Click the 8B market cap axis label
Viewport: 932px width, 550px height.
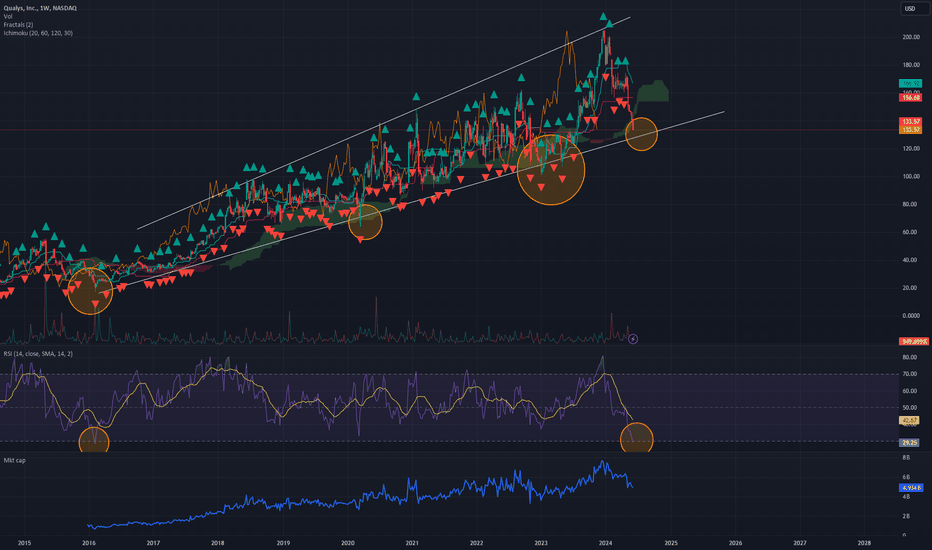906,457
